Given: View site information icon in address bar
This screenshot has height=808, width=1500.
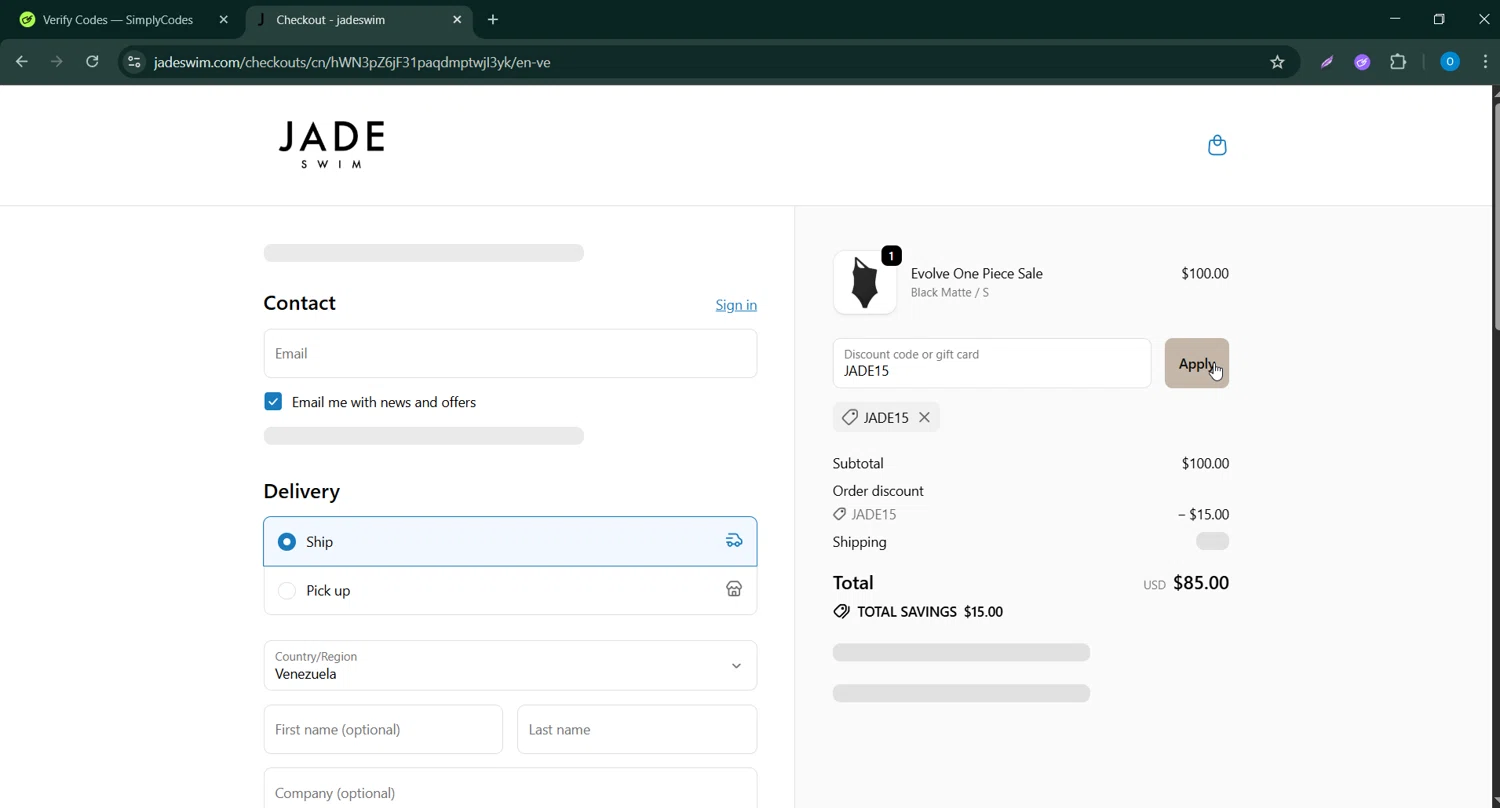Looking at the screenshot, I should (x=134, y=62).
